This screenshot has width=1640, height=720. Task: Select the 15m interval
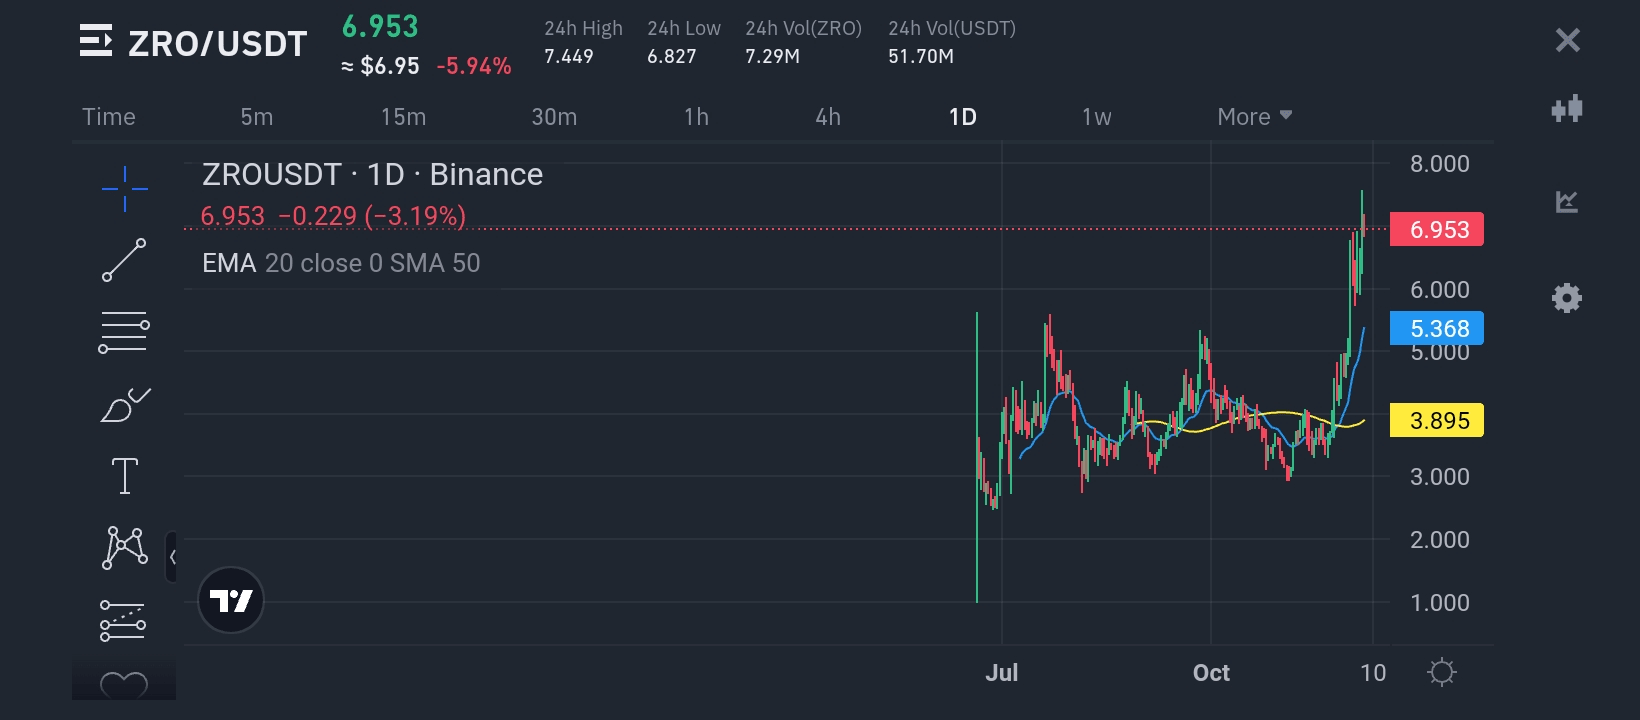click(403, 117)
